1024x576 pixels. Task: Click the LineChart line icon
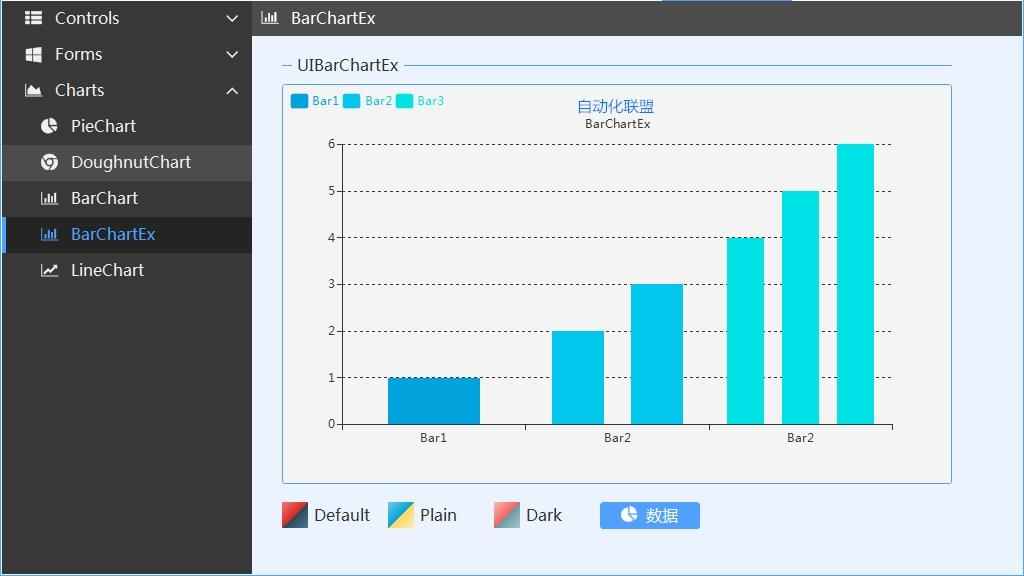click(x=49, y=270)
